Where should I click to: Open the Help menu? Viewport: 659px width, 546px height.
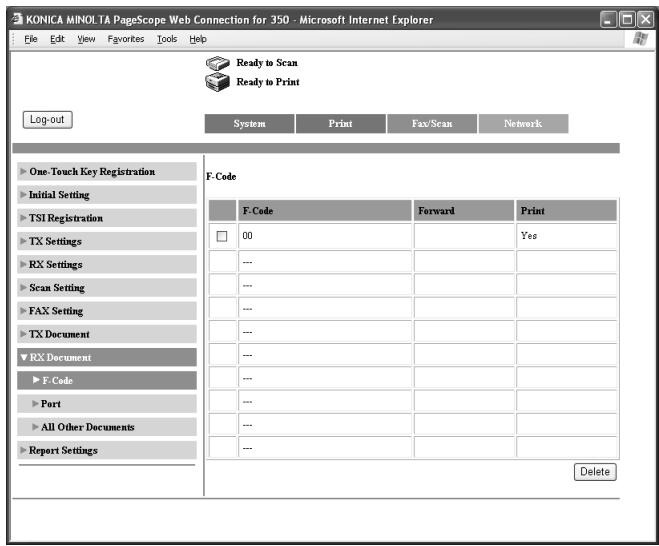[x=198, y=39]
